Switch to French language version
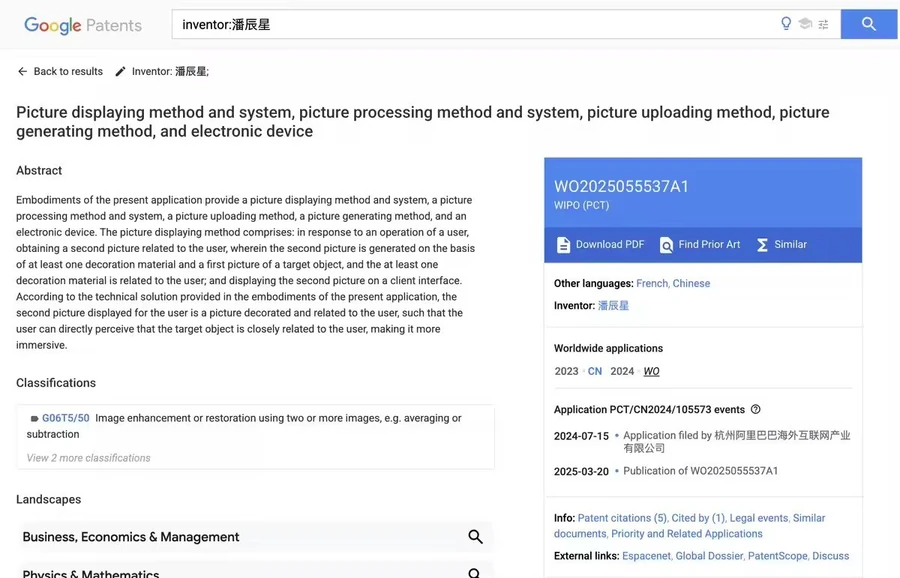The width and height of the screenshot is (900, 578). point(652,284)
